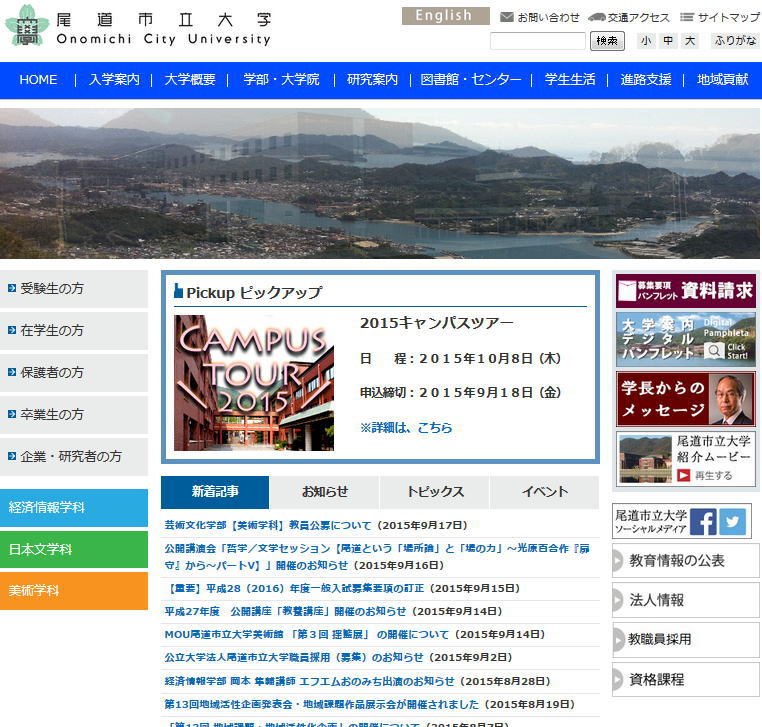This screenshot has height=727, width=762.
Task: Open the 資料請求 pamphlet request banner
Action: point(686,291)
